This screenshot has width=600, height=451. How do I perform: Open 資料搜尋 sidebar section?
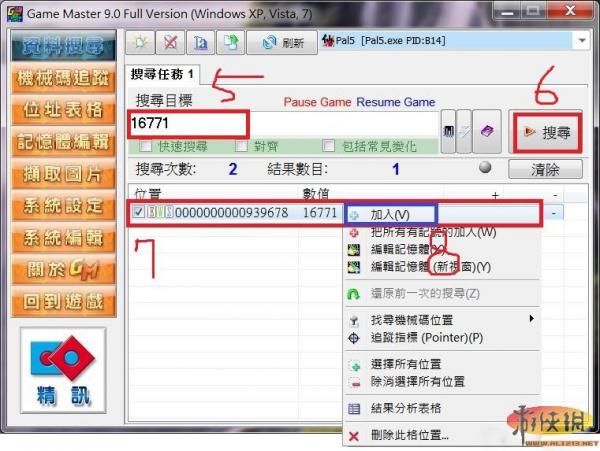(64, 46)
